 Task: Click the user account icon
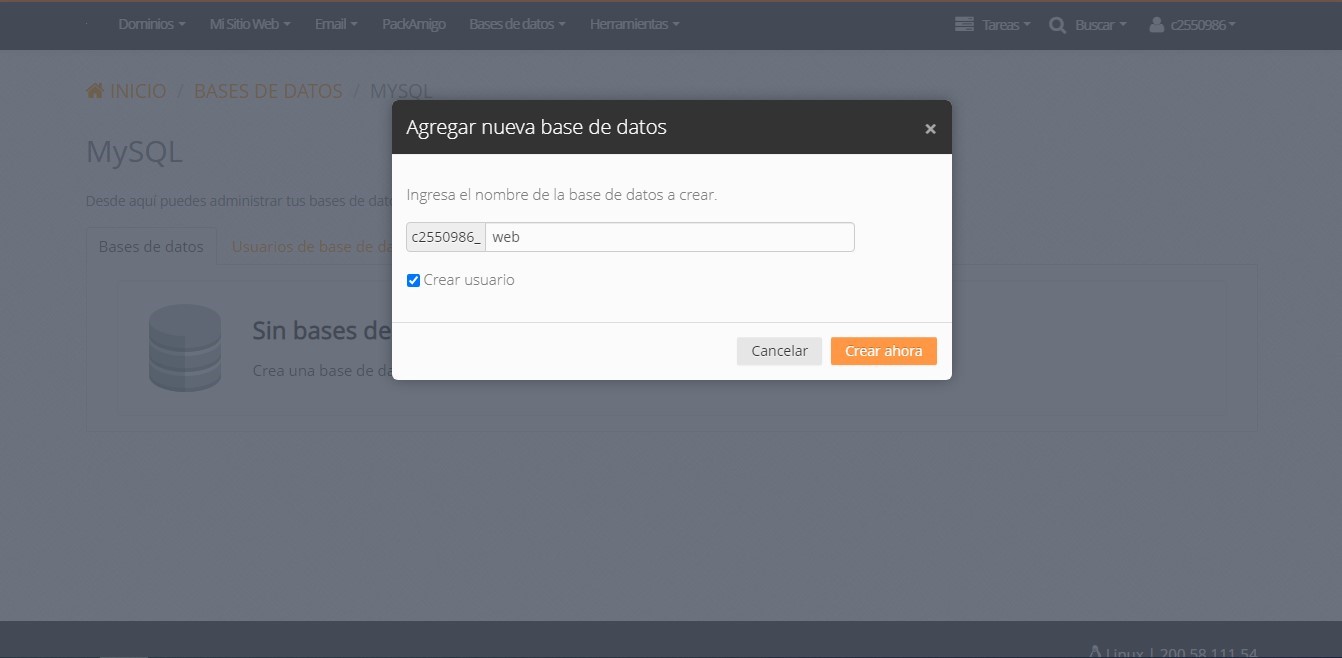pos(1157,24)
